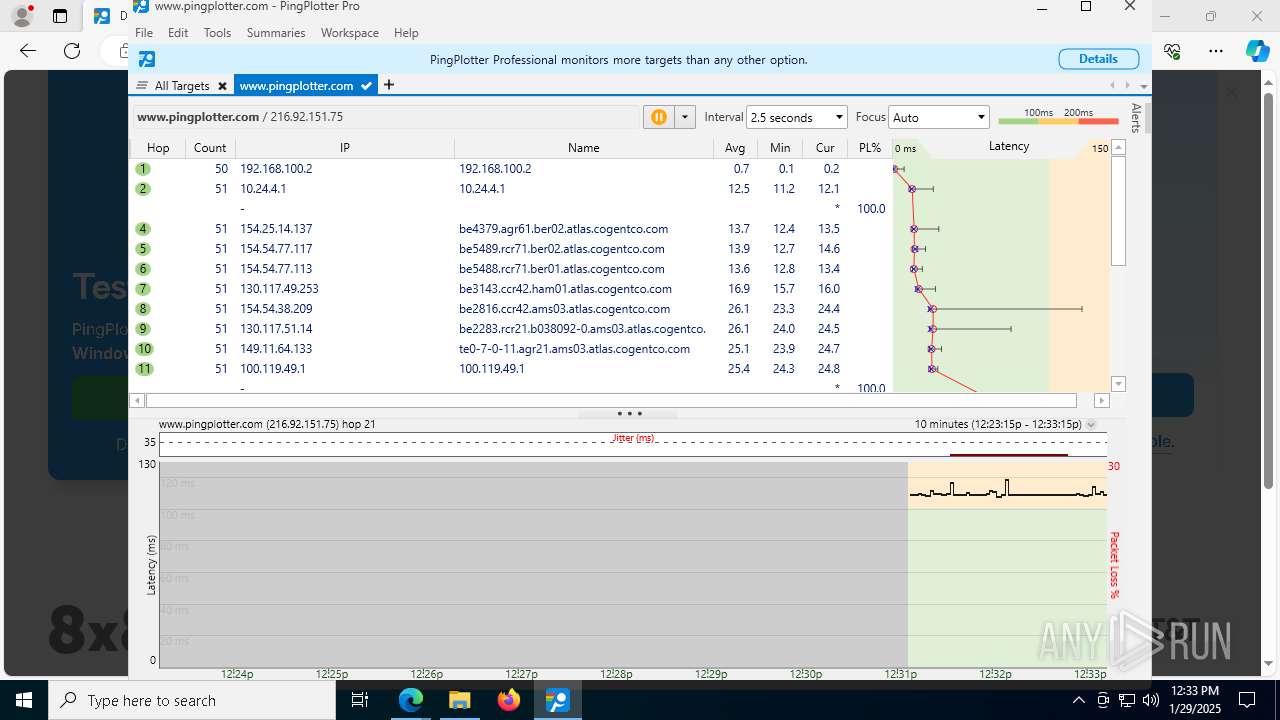
Task: Select the hop 9 green circle
Action: [x=144, y=329]
